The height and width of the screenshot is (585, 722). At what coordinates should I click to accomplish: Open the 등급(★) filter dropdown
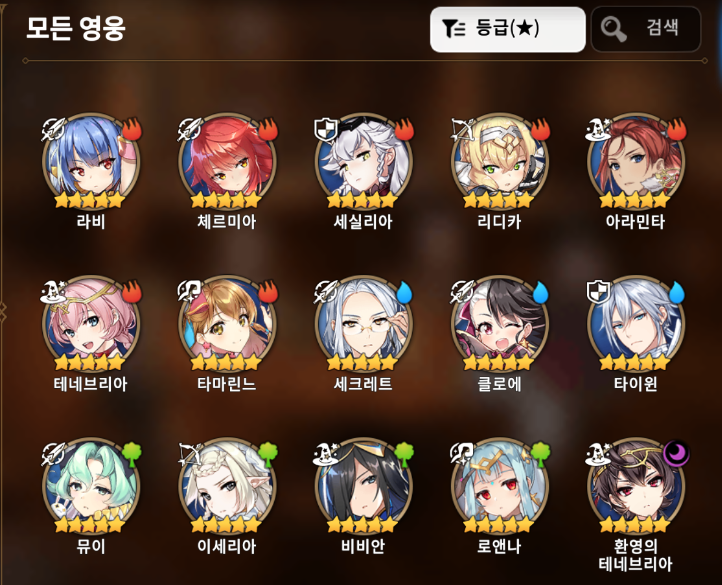click(x=507, y=29)
